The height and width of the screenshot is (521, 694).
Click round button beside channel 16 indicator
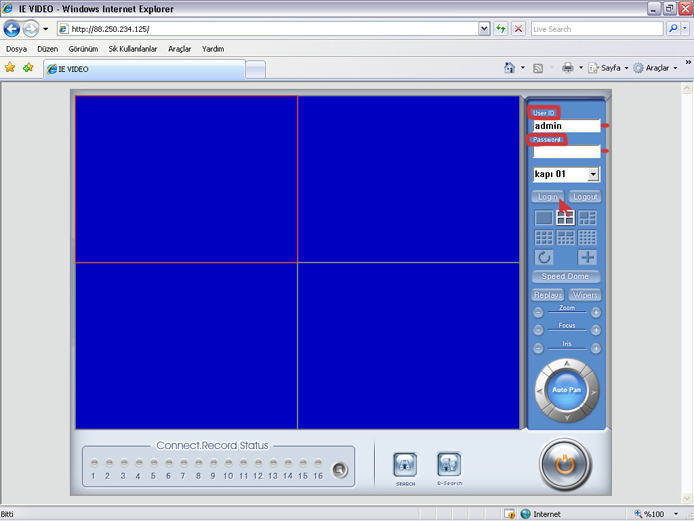[x=340, y=469]
